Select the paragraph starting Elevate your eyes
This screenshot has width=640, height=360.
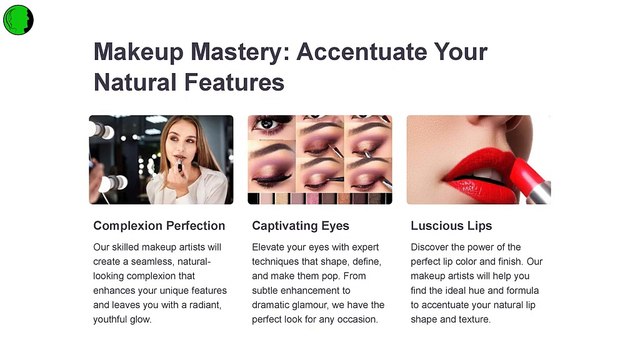pyautogui.click(x=318, y=283)
